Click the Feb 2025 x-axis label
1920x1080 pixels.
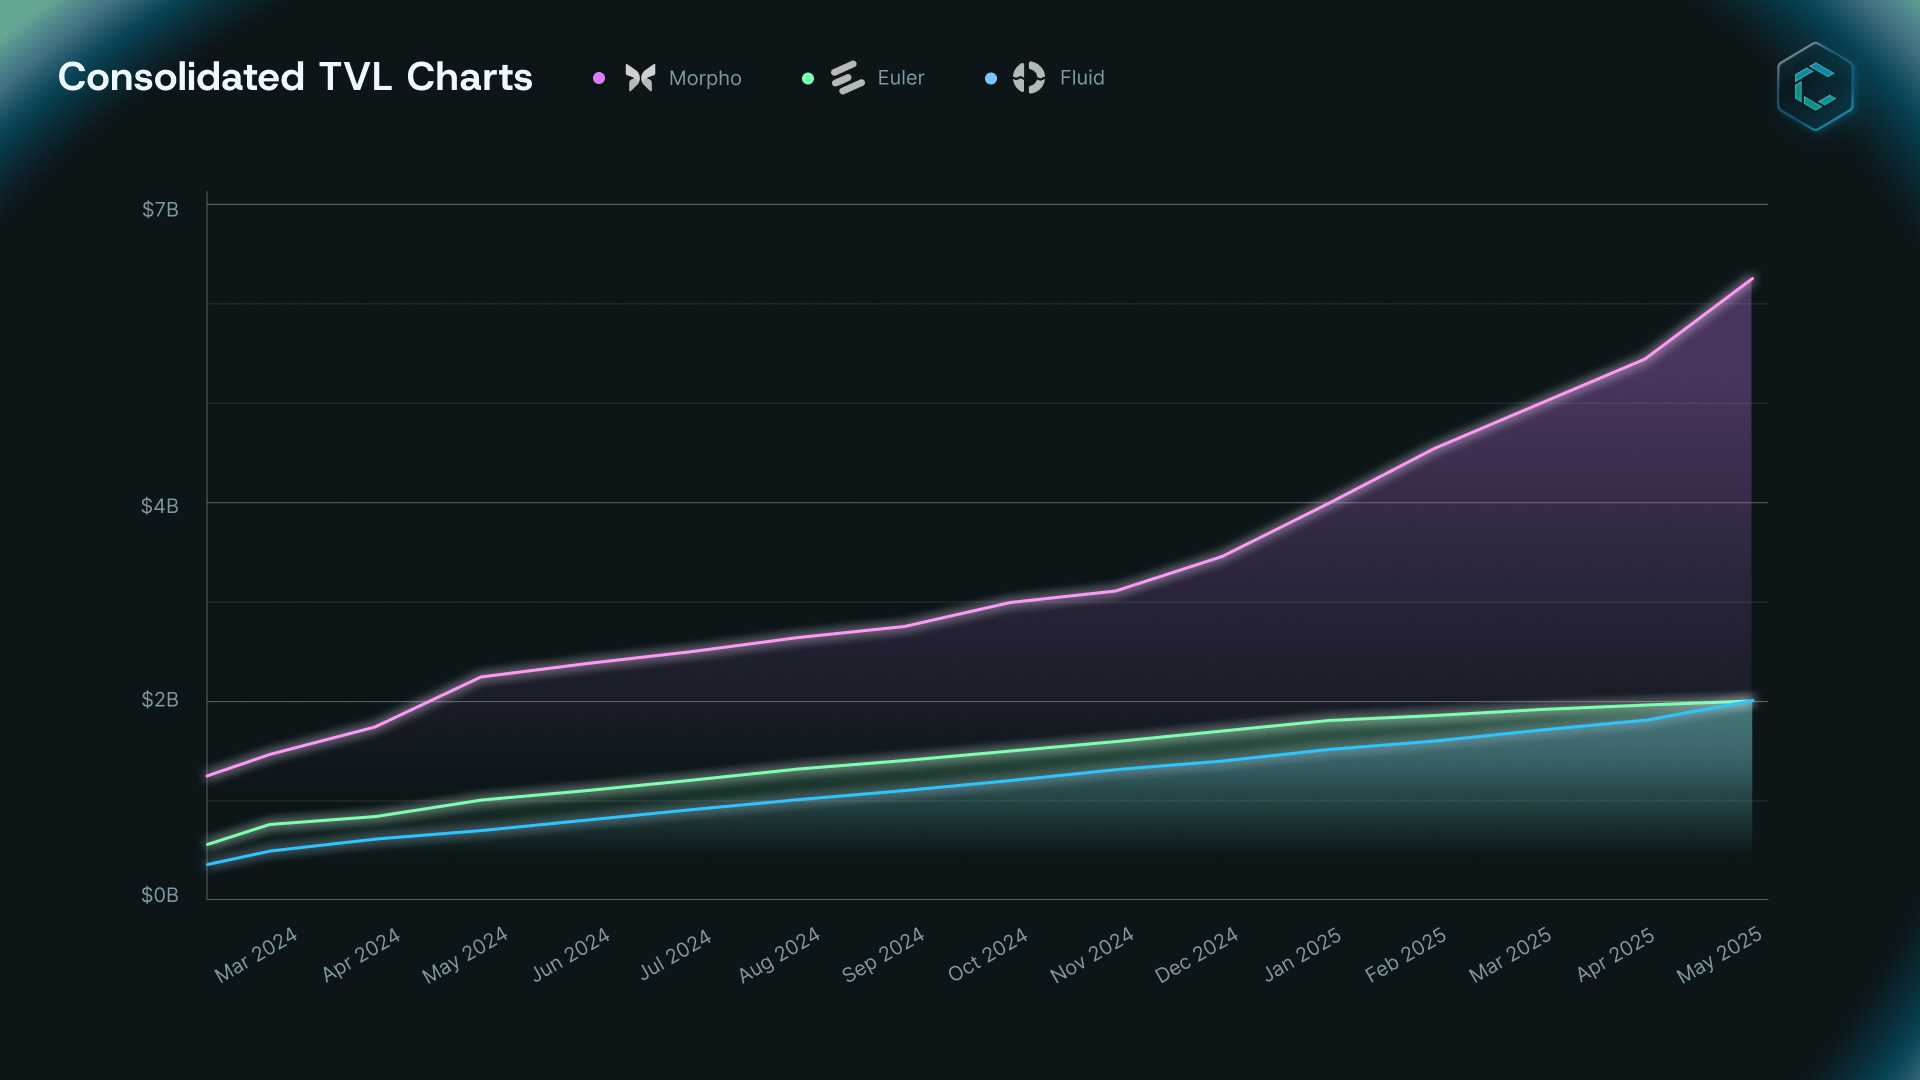tap(1406, 955)
